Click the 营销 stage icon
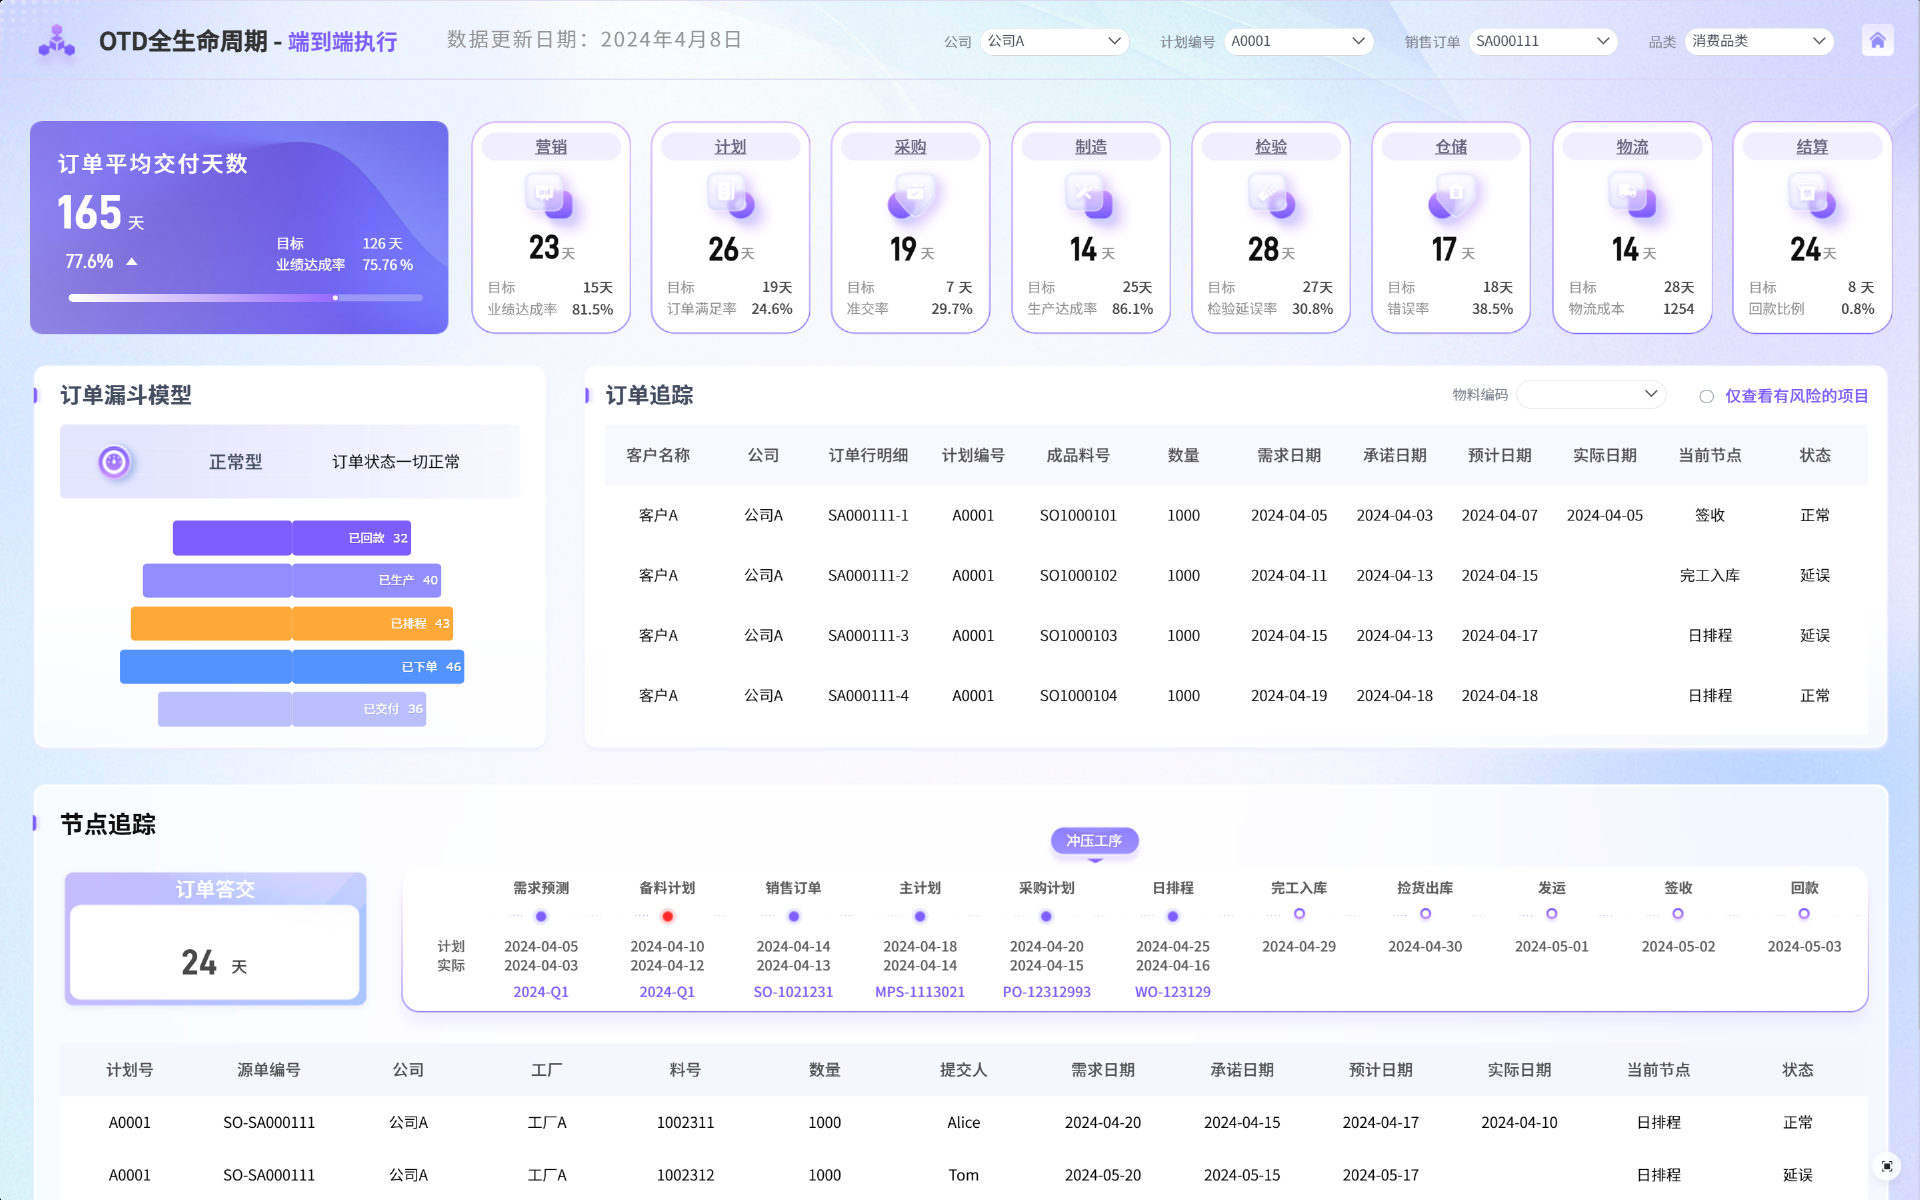This screenshot has height=1200, width=1920. 549,196
